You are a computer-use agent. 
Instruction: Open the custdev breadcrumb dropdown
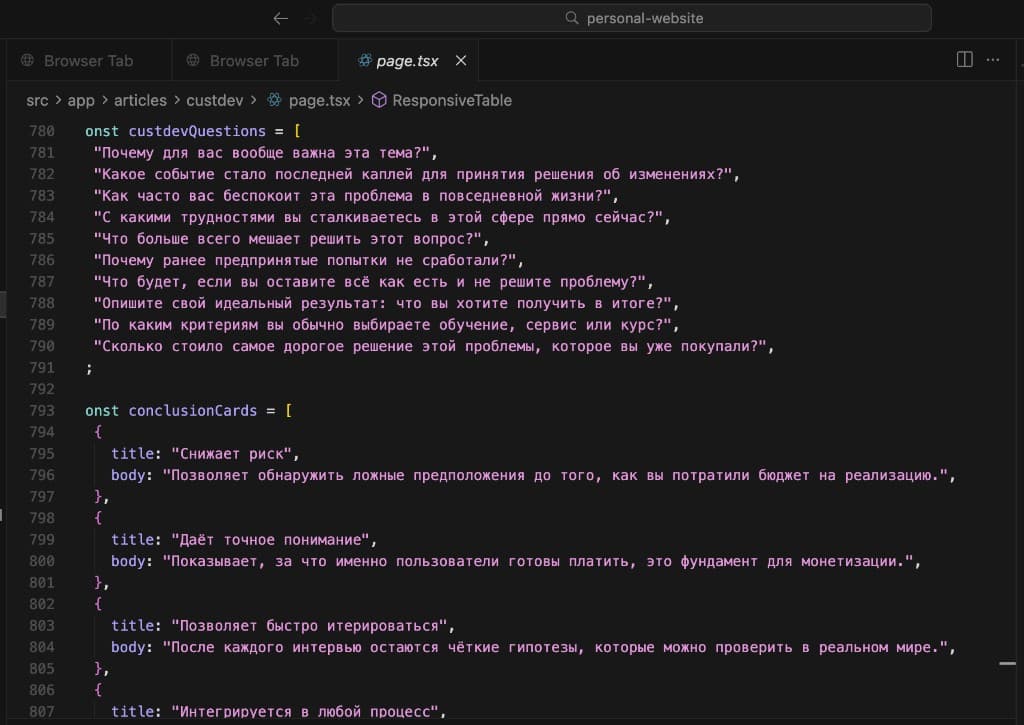(x=213, y=100)
